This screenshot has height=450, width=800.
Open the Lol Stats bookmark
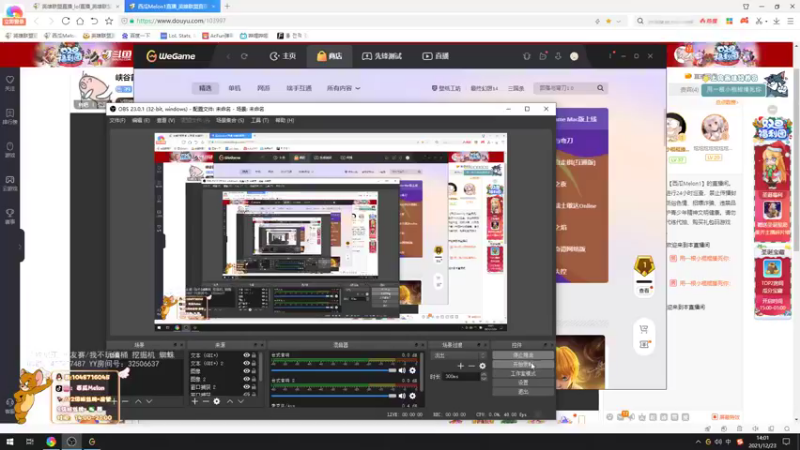pyautogui.click(x=176, y=36)
